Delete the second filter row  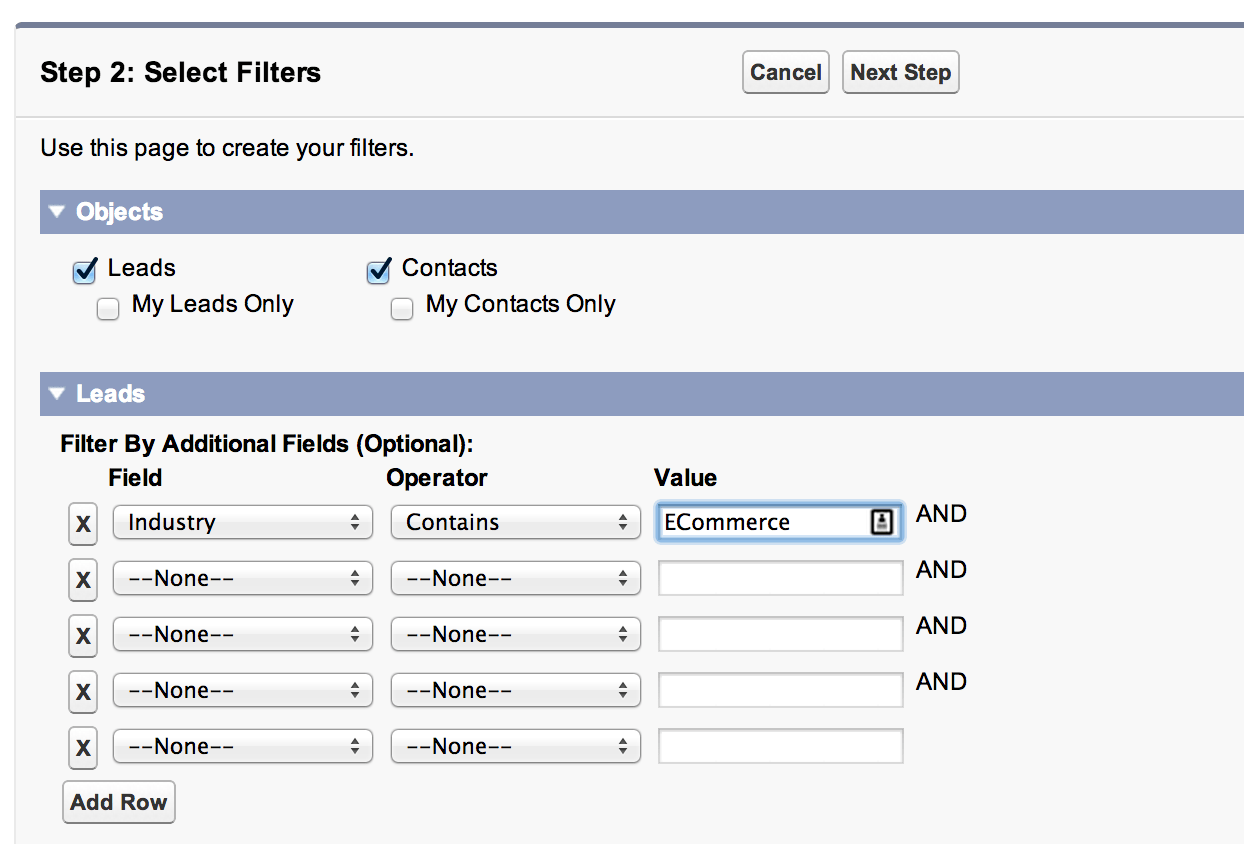[83, 579]
